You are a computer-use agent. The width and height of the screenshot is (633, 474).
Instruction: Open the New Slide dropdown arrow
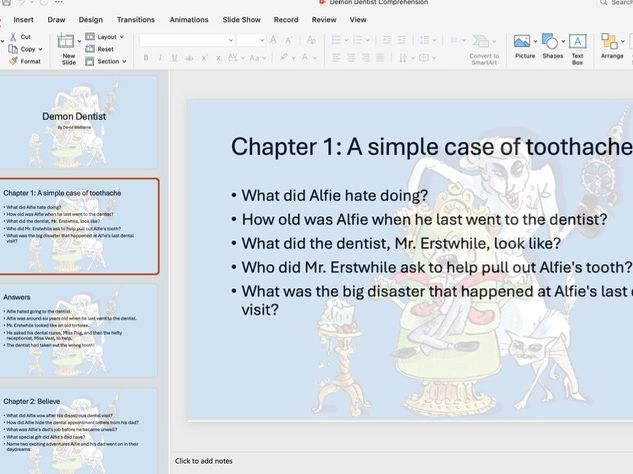click(x=79, y=42)
